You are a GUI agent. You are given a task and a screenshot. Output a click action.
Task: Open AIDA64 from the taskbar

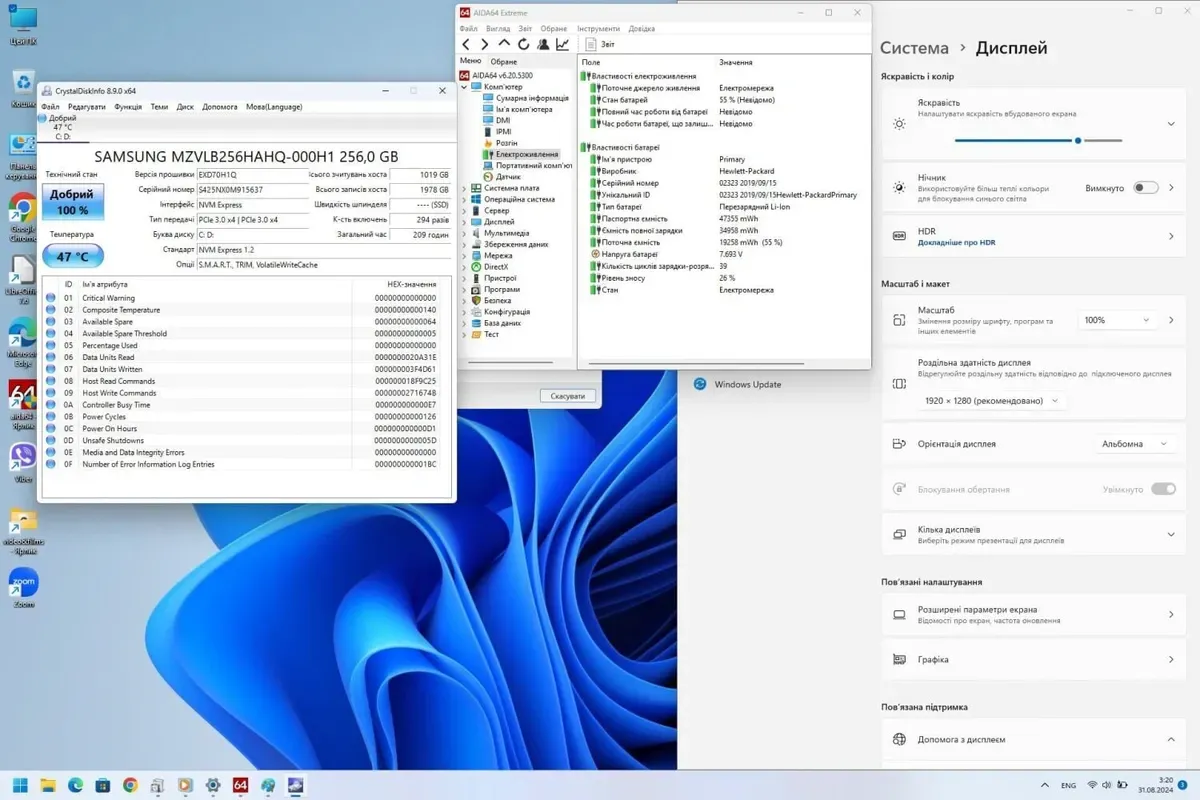241,785
